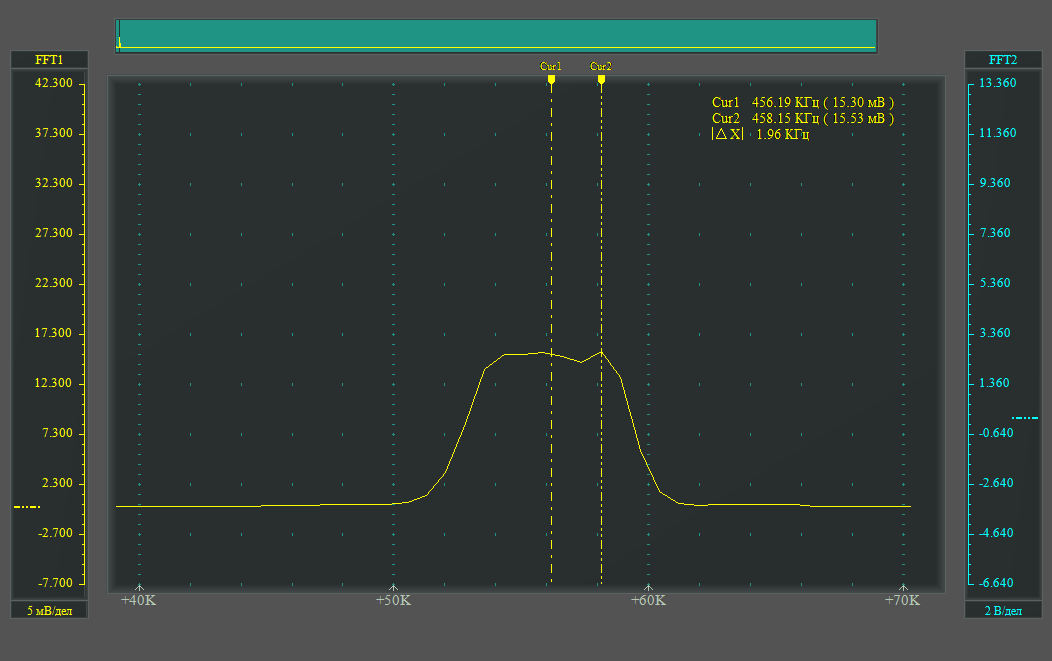Click the teal overview navigation bar
Image resolution: width=1052 pixels, height=661 pixels.
click(496, 36)
